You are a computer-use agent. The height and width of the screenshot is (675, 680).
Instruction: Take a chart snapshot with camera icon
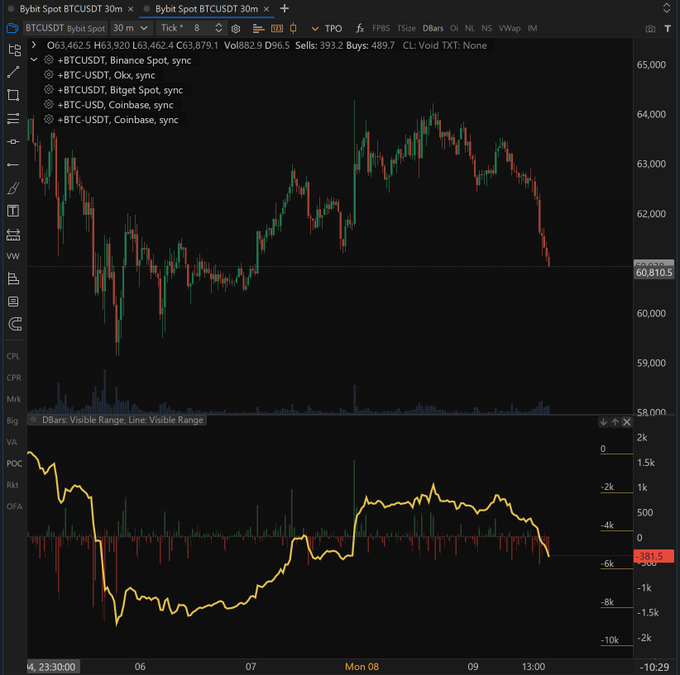click(x=650, y=29)
